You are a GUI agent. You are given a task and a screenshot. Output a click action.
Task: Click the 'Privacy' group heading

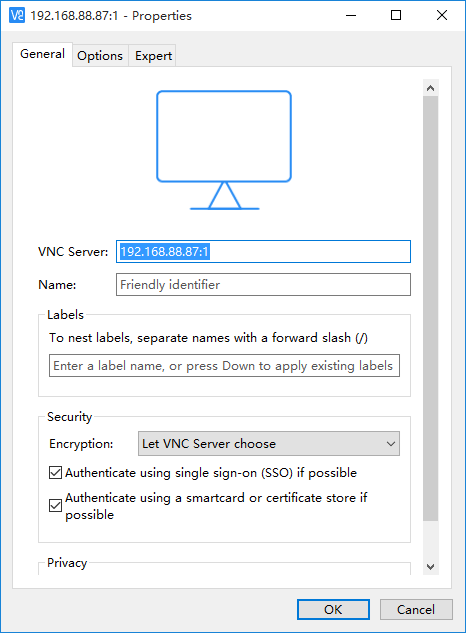[67, 563]
